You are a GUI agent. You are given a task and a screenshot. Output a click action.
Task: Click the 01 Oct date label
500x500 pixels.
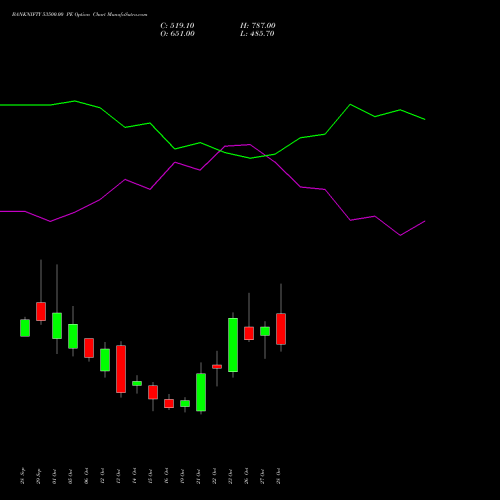(54, 476)
